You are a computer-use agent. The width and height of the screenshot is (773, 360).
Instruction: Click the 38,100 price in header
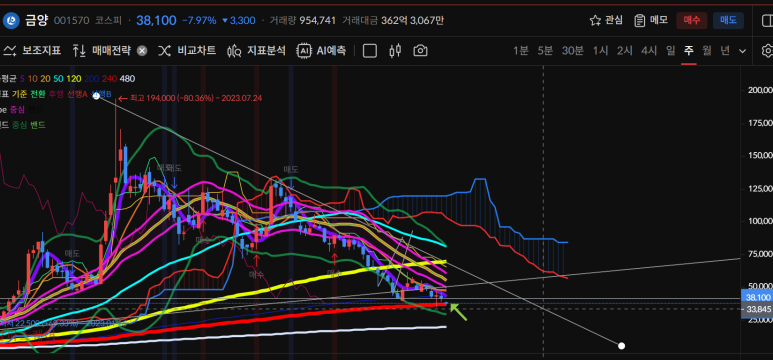156,20
